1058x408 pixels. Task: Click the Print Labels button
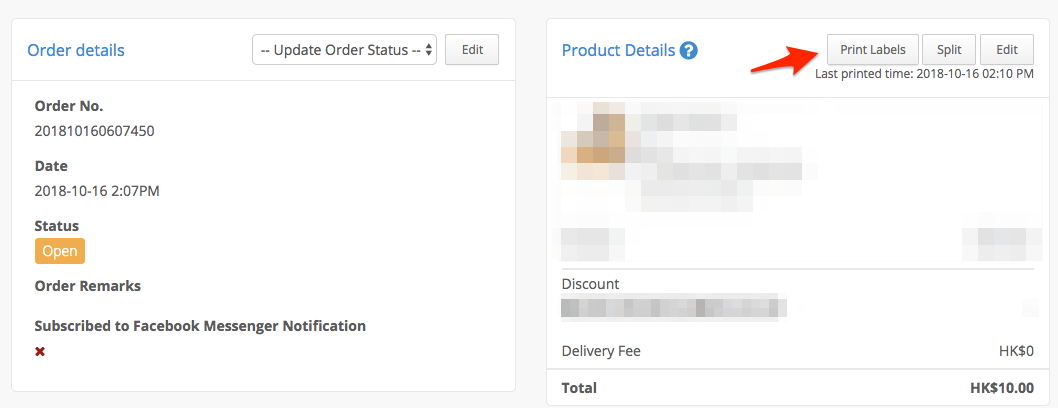tap(873, 50)
